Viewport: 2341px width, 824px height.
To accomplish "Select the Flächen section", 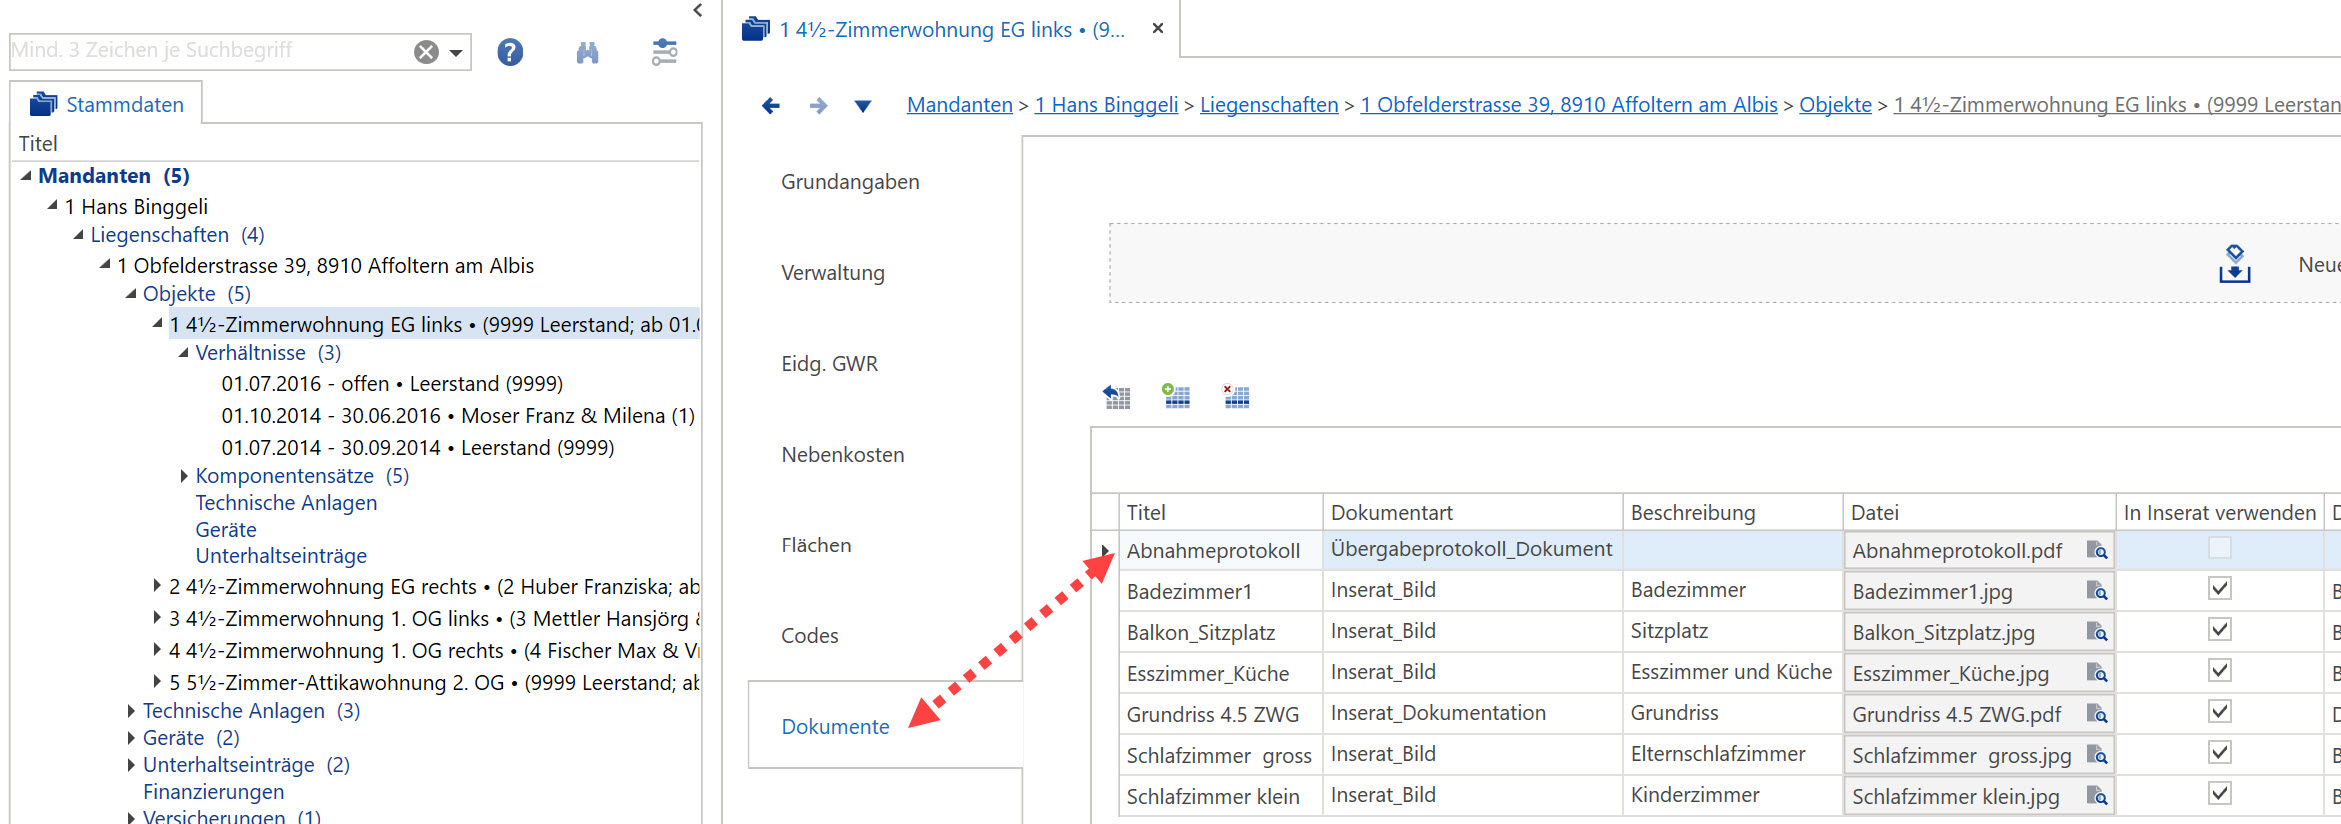I will pos(816,546).
